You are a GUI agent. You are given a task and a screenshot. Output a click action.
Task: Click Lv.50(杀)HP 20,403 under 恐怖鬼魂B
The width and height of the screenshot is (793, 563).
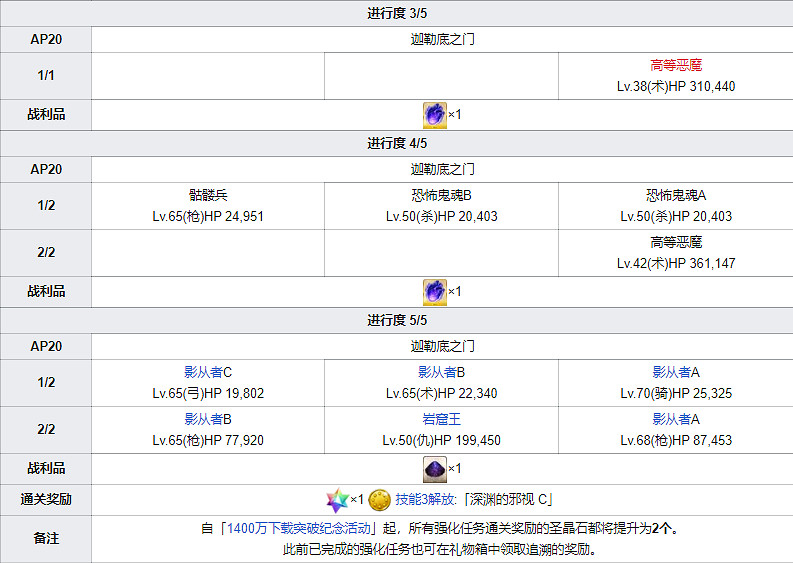click(442, 216)
